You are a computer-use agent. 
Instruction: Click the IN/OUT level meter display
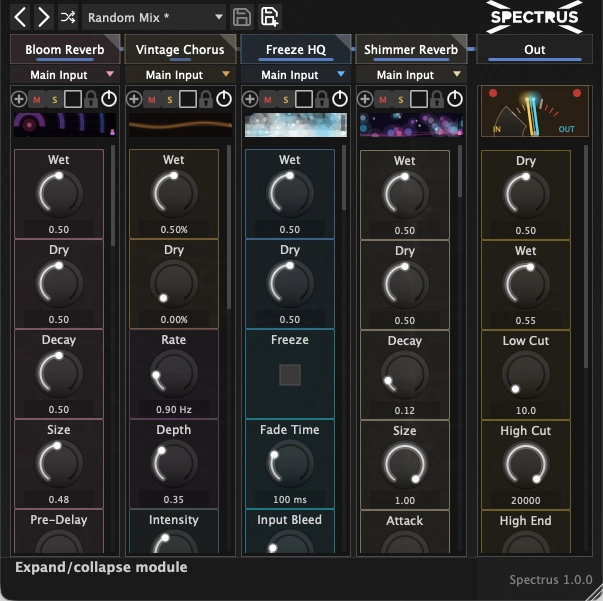[535, 112]
